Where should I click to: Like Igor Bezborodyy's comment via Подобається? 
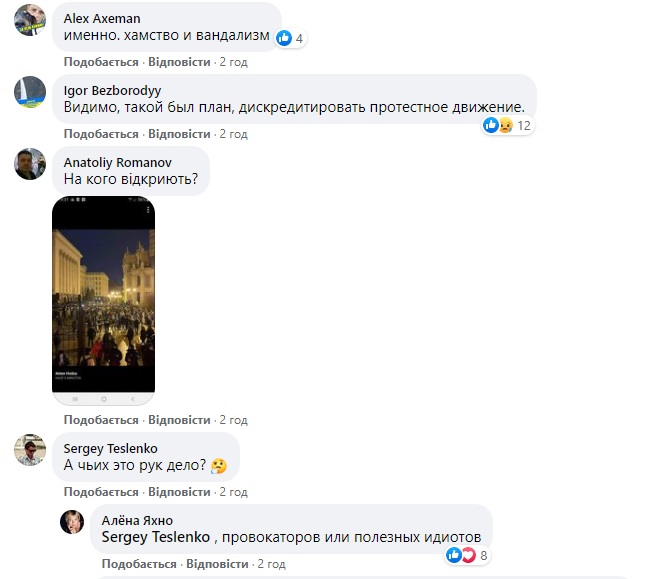pos(101,134)
